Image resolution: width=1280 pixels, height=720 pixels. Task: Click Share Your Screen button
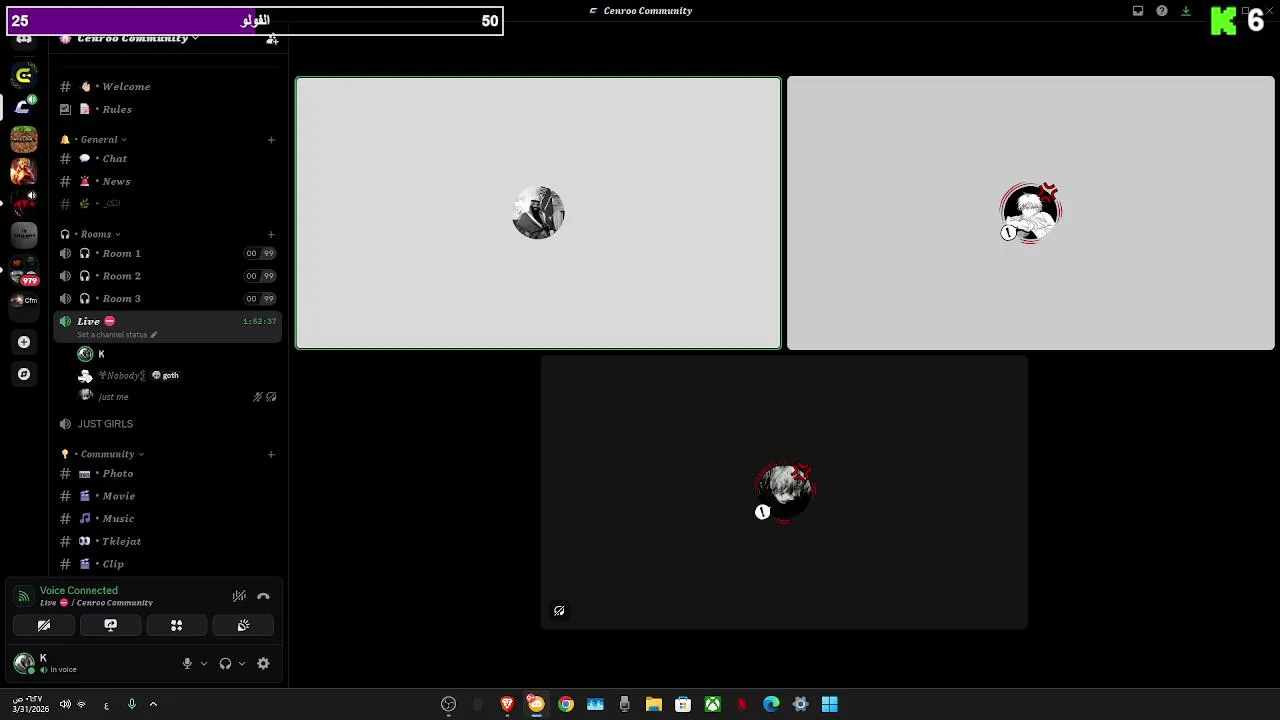(x=110, y=625)
